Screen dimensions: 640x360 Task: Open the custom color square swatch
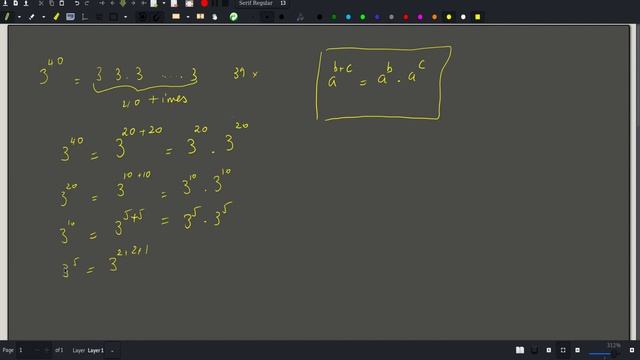[x=478, y=17]
